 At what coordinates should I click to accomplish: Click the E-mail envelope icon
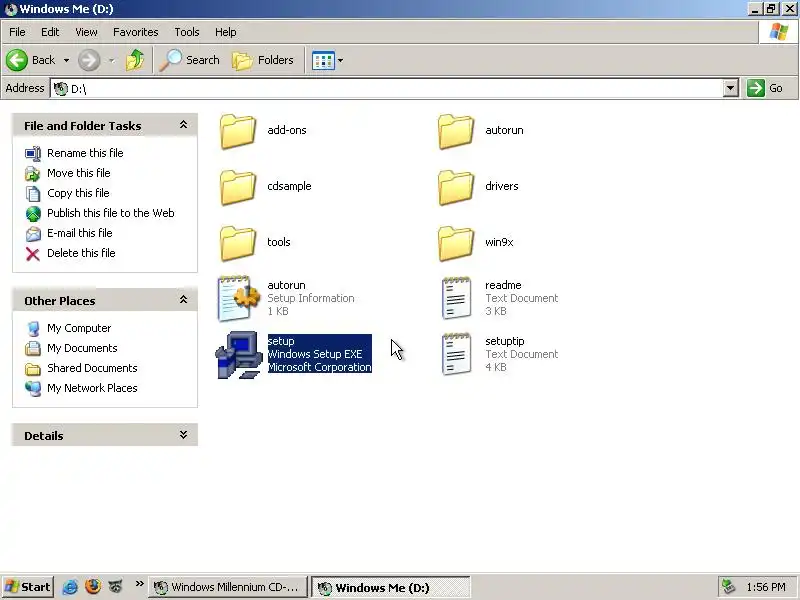pyautogui.click(x=33, y=234)
